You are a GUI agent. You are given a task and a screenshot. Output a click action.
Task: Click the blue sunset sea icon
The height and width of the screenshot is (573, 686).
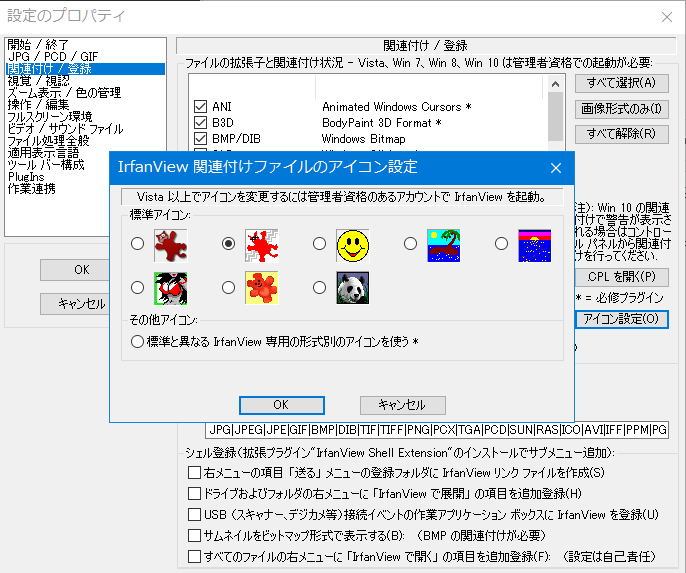click(535, 245)
